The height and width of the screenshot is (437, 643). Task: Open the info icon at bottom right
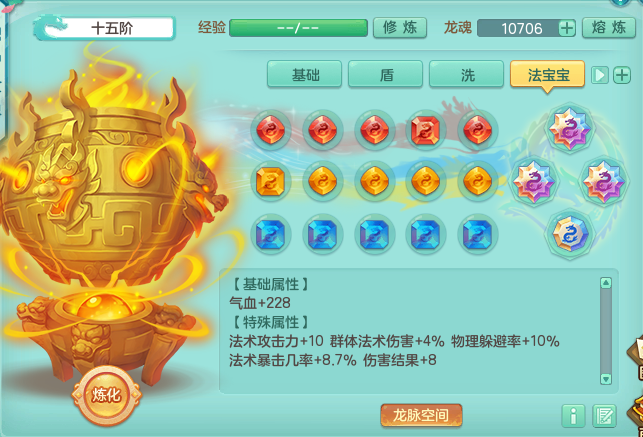[574, 416]
